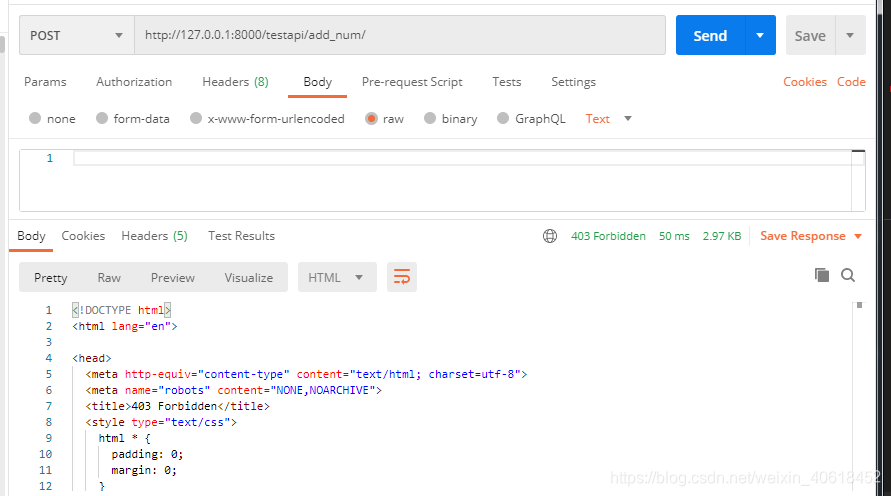Select the Preview response view
Image resolution: width=891 pixels, height=496 pixels.
click(x=173, y=277)
